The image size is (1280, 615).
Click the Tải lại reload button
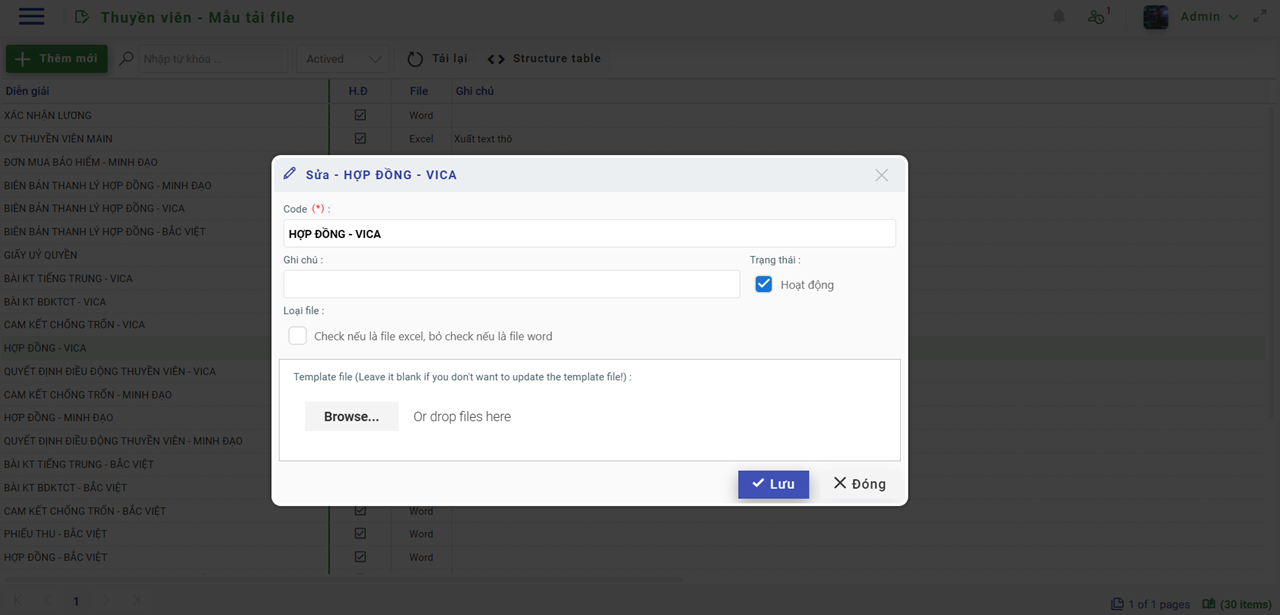coord(437,59)
